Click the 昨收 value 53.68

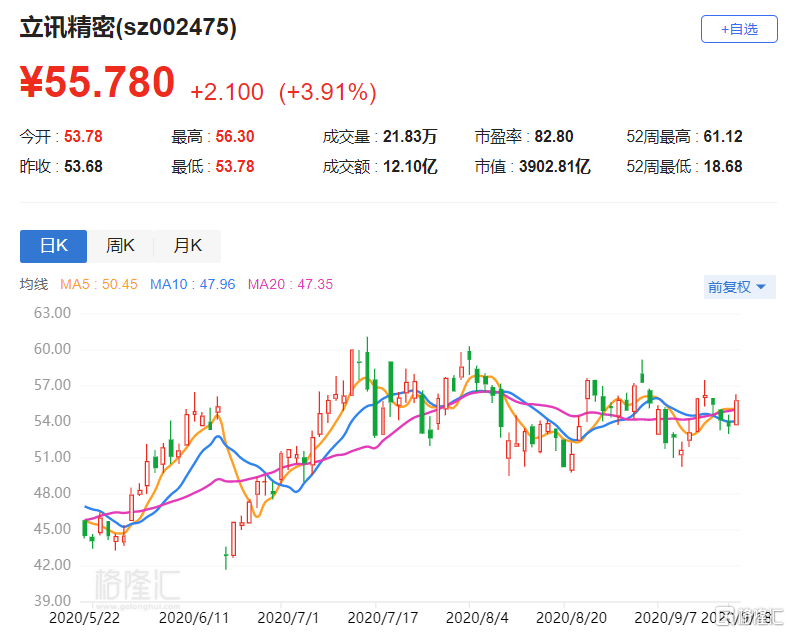pyautogui.click(x=83, y=166)
